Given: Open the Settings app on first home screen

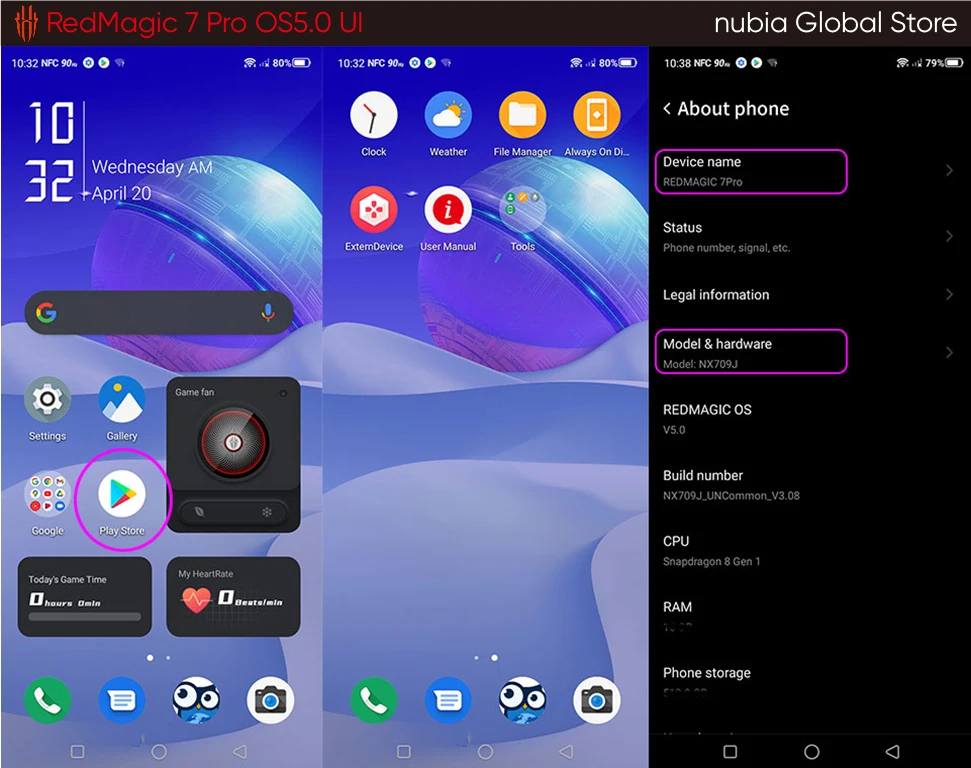Looking at the screenshot, I should click(x=47, y=400).
